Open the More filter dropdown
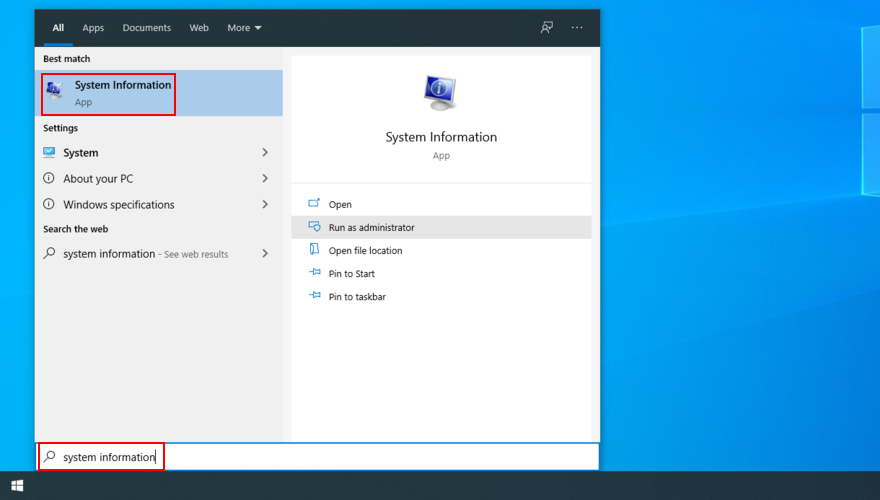 tap(244, 28)
